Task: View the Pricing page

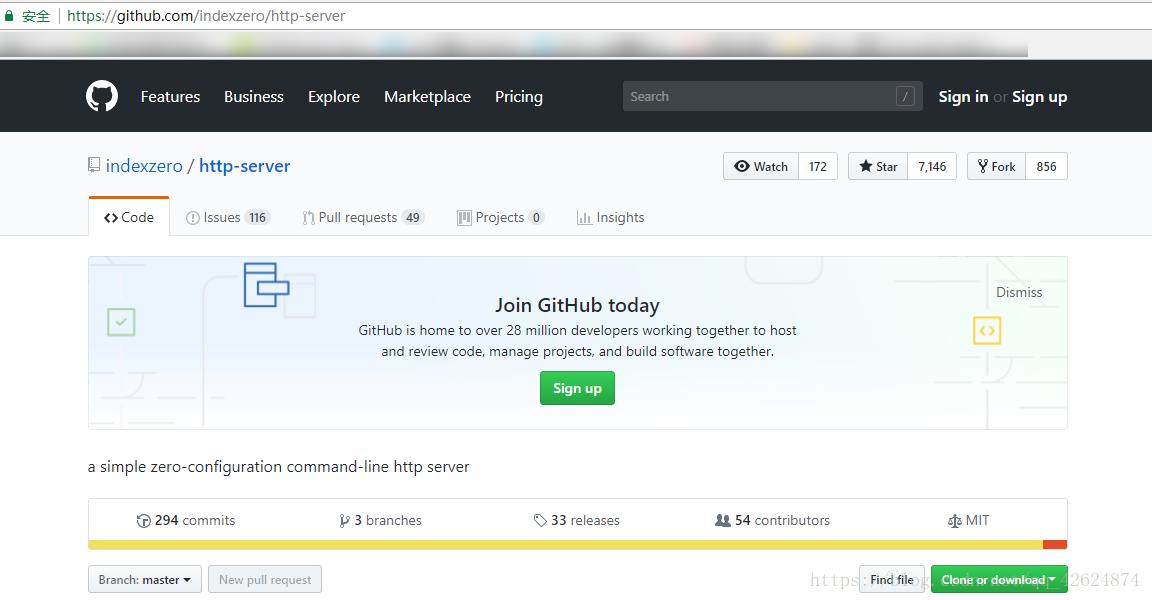Action: coord(519,96)
